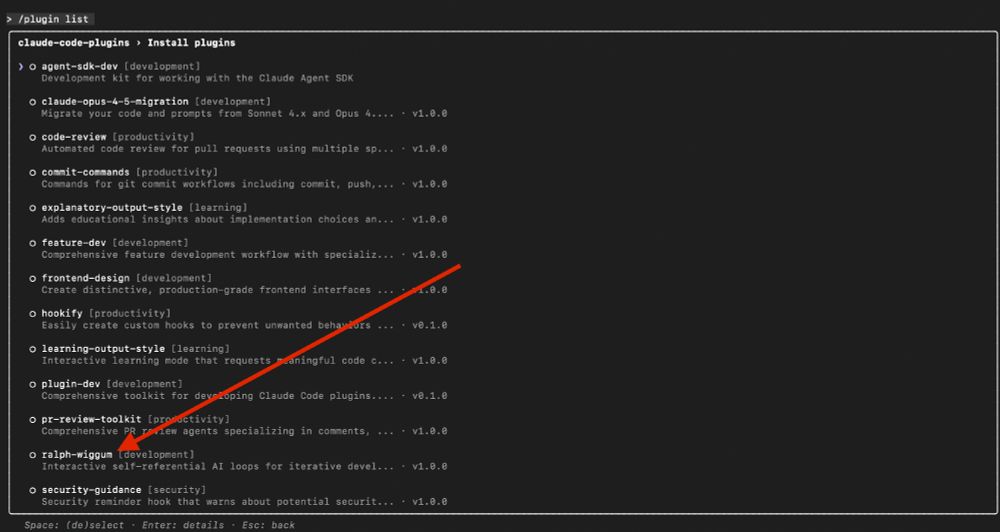Image resolution: width=1000 pixels, height=532 pixels.
Task: Toggle the feature-dev selection circle
Action: tap(33, 243)
